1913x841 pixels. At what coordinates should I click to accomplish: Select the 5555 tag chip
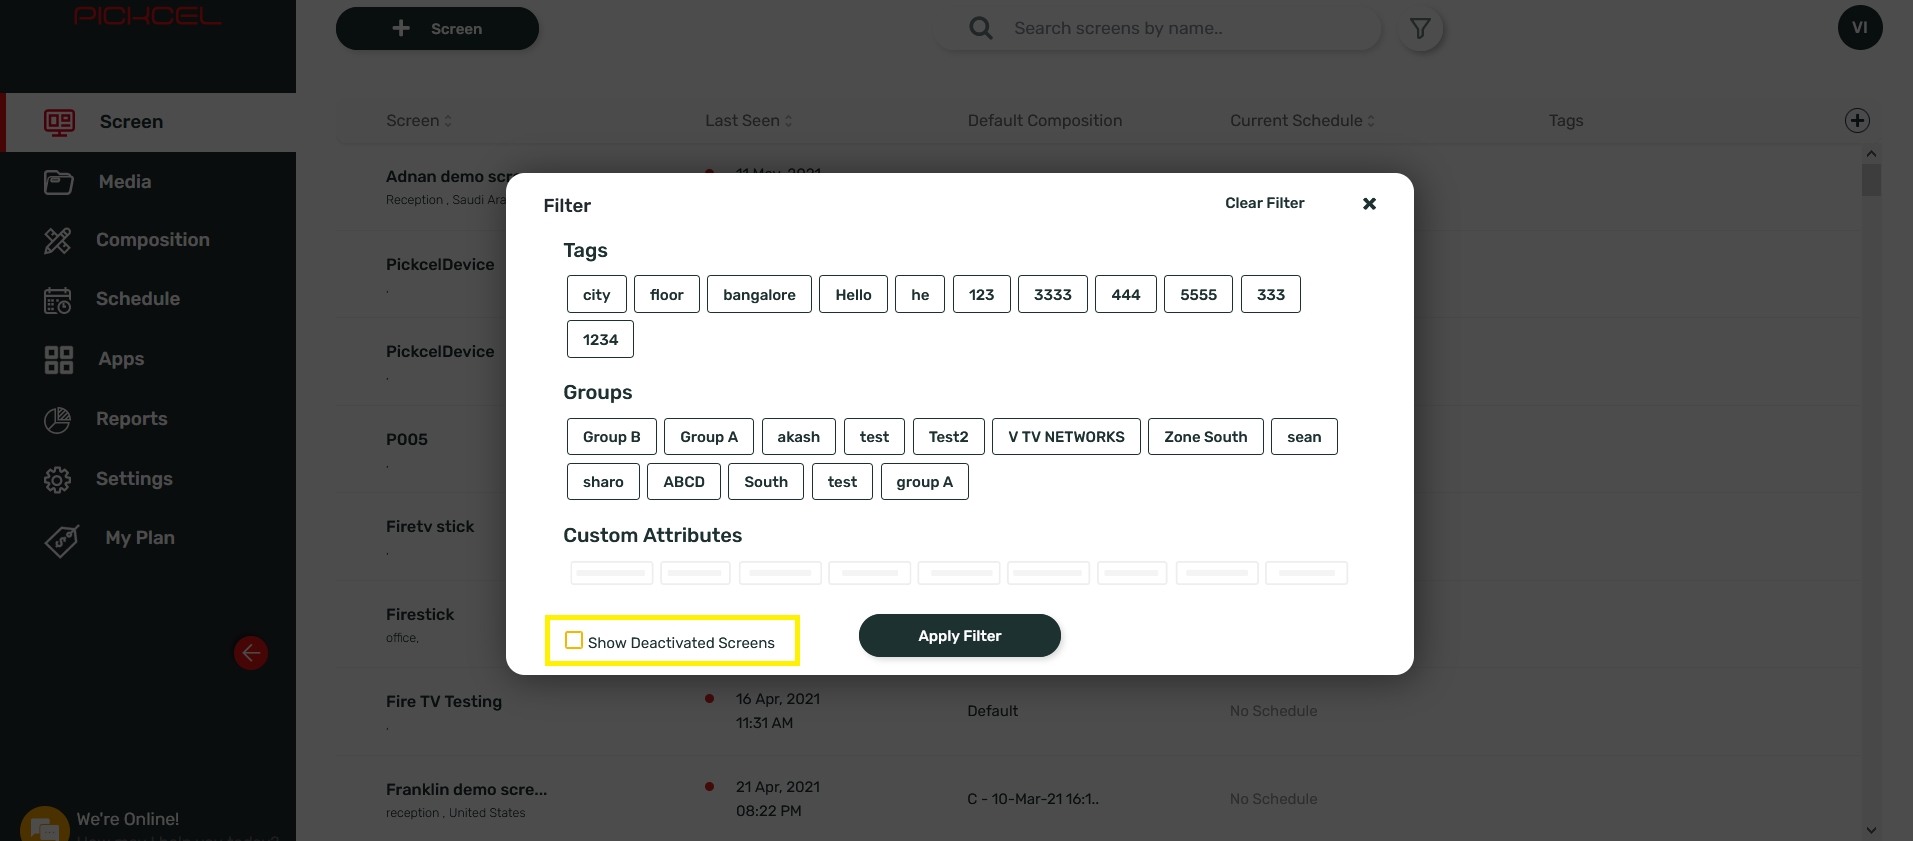click(1199, 294)
